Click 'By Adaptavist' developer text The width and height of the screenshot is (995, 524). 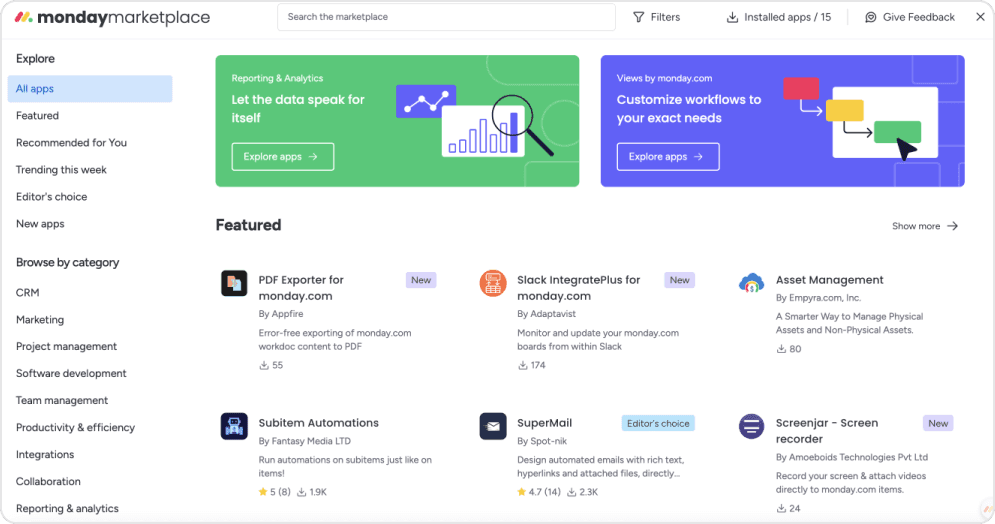(546, 314)
